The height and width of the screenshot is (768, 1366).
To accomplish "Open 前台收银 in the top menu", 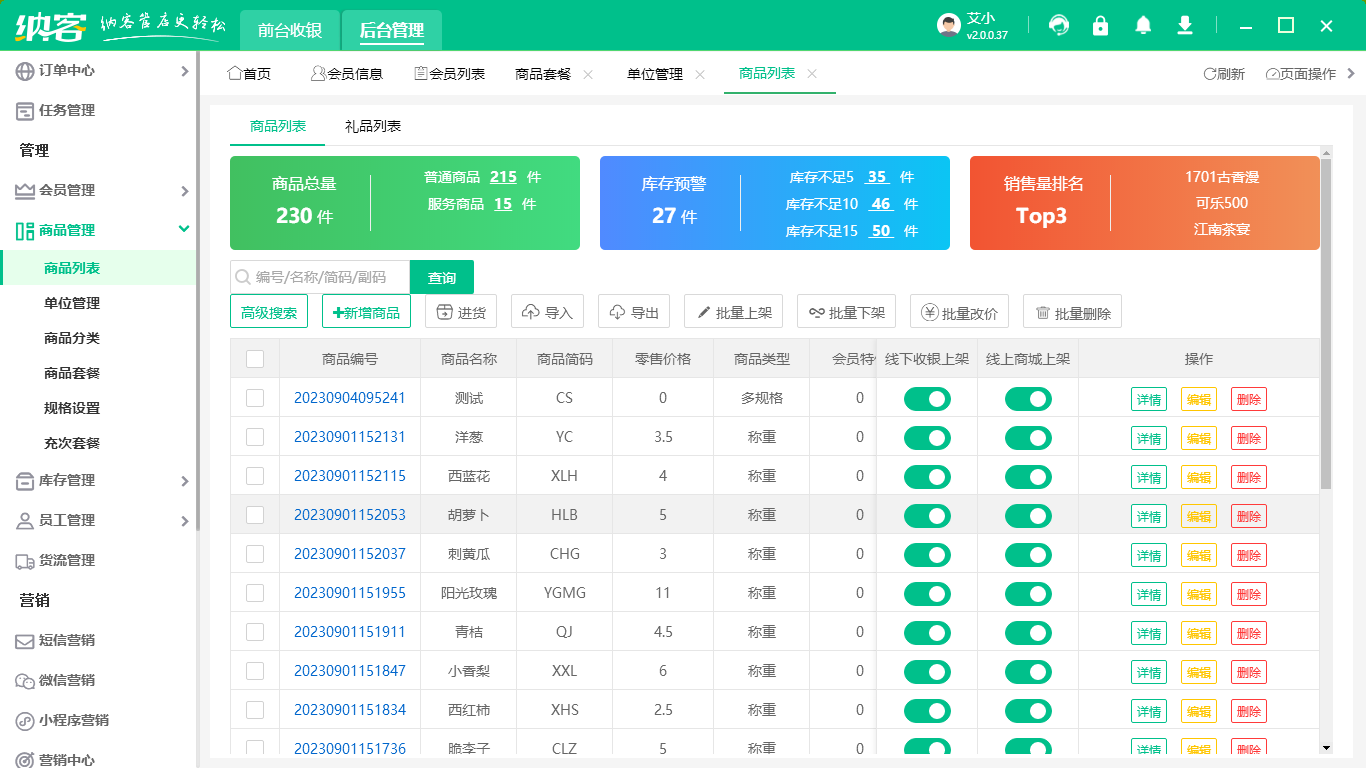I will click(289, 31).
